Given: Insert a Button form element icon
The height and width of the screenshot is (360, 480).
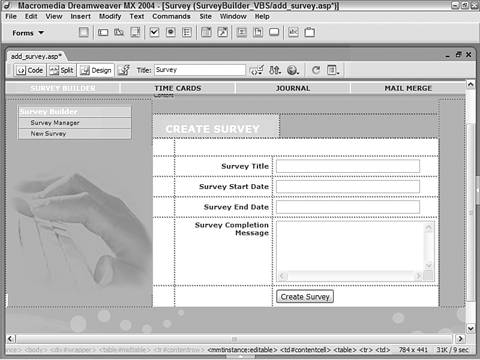Looking at the screenshot, I should point(274,32).
